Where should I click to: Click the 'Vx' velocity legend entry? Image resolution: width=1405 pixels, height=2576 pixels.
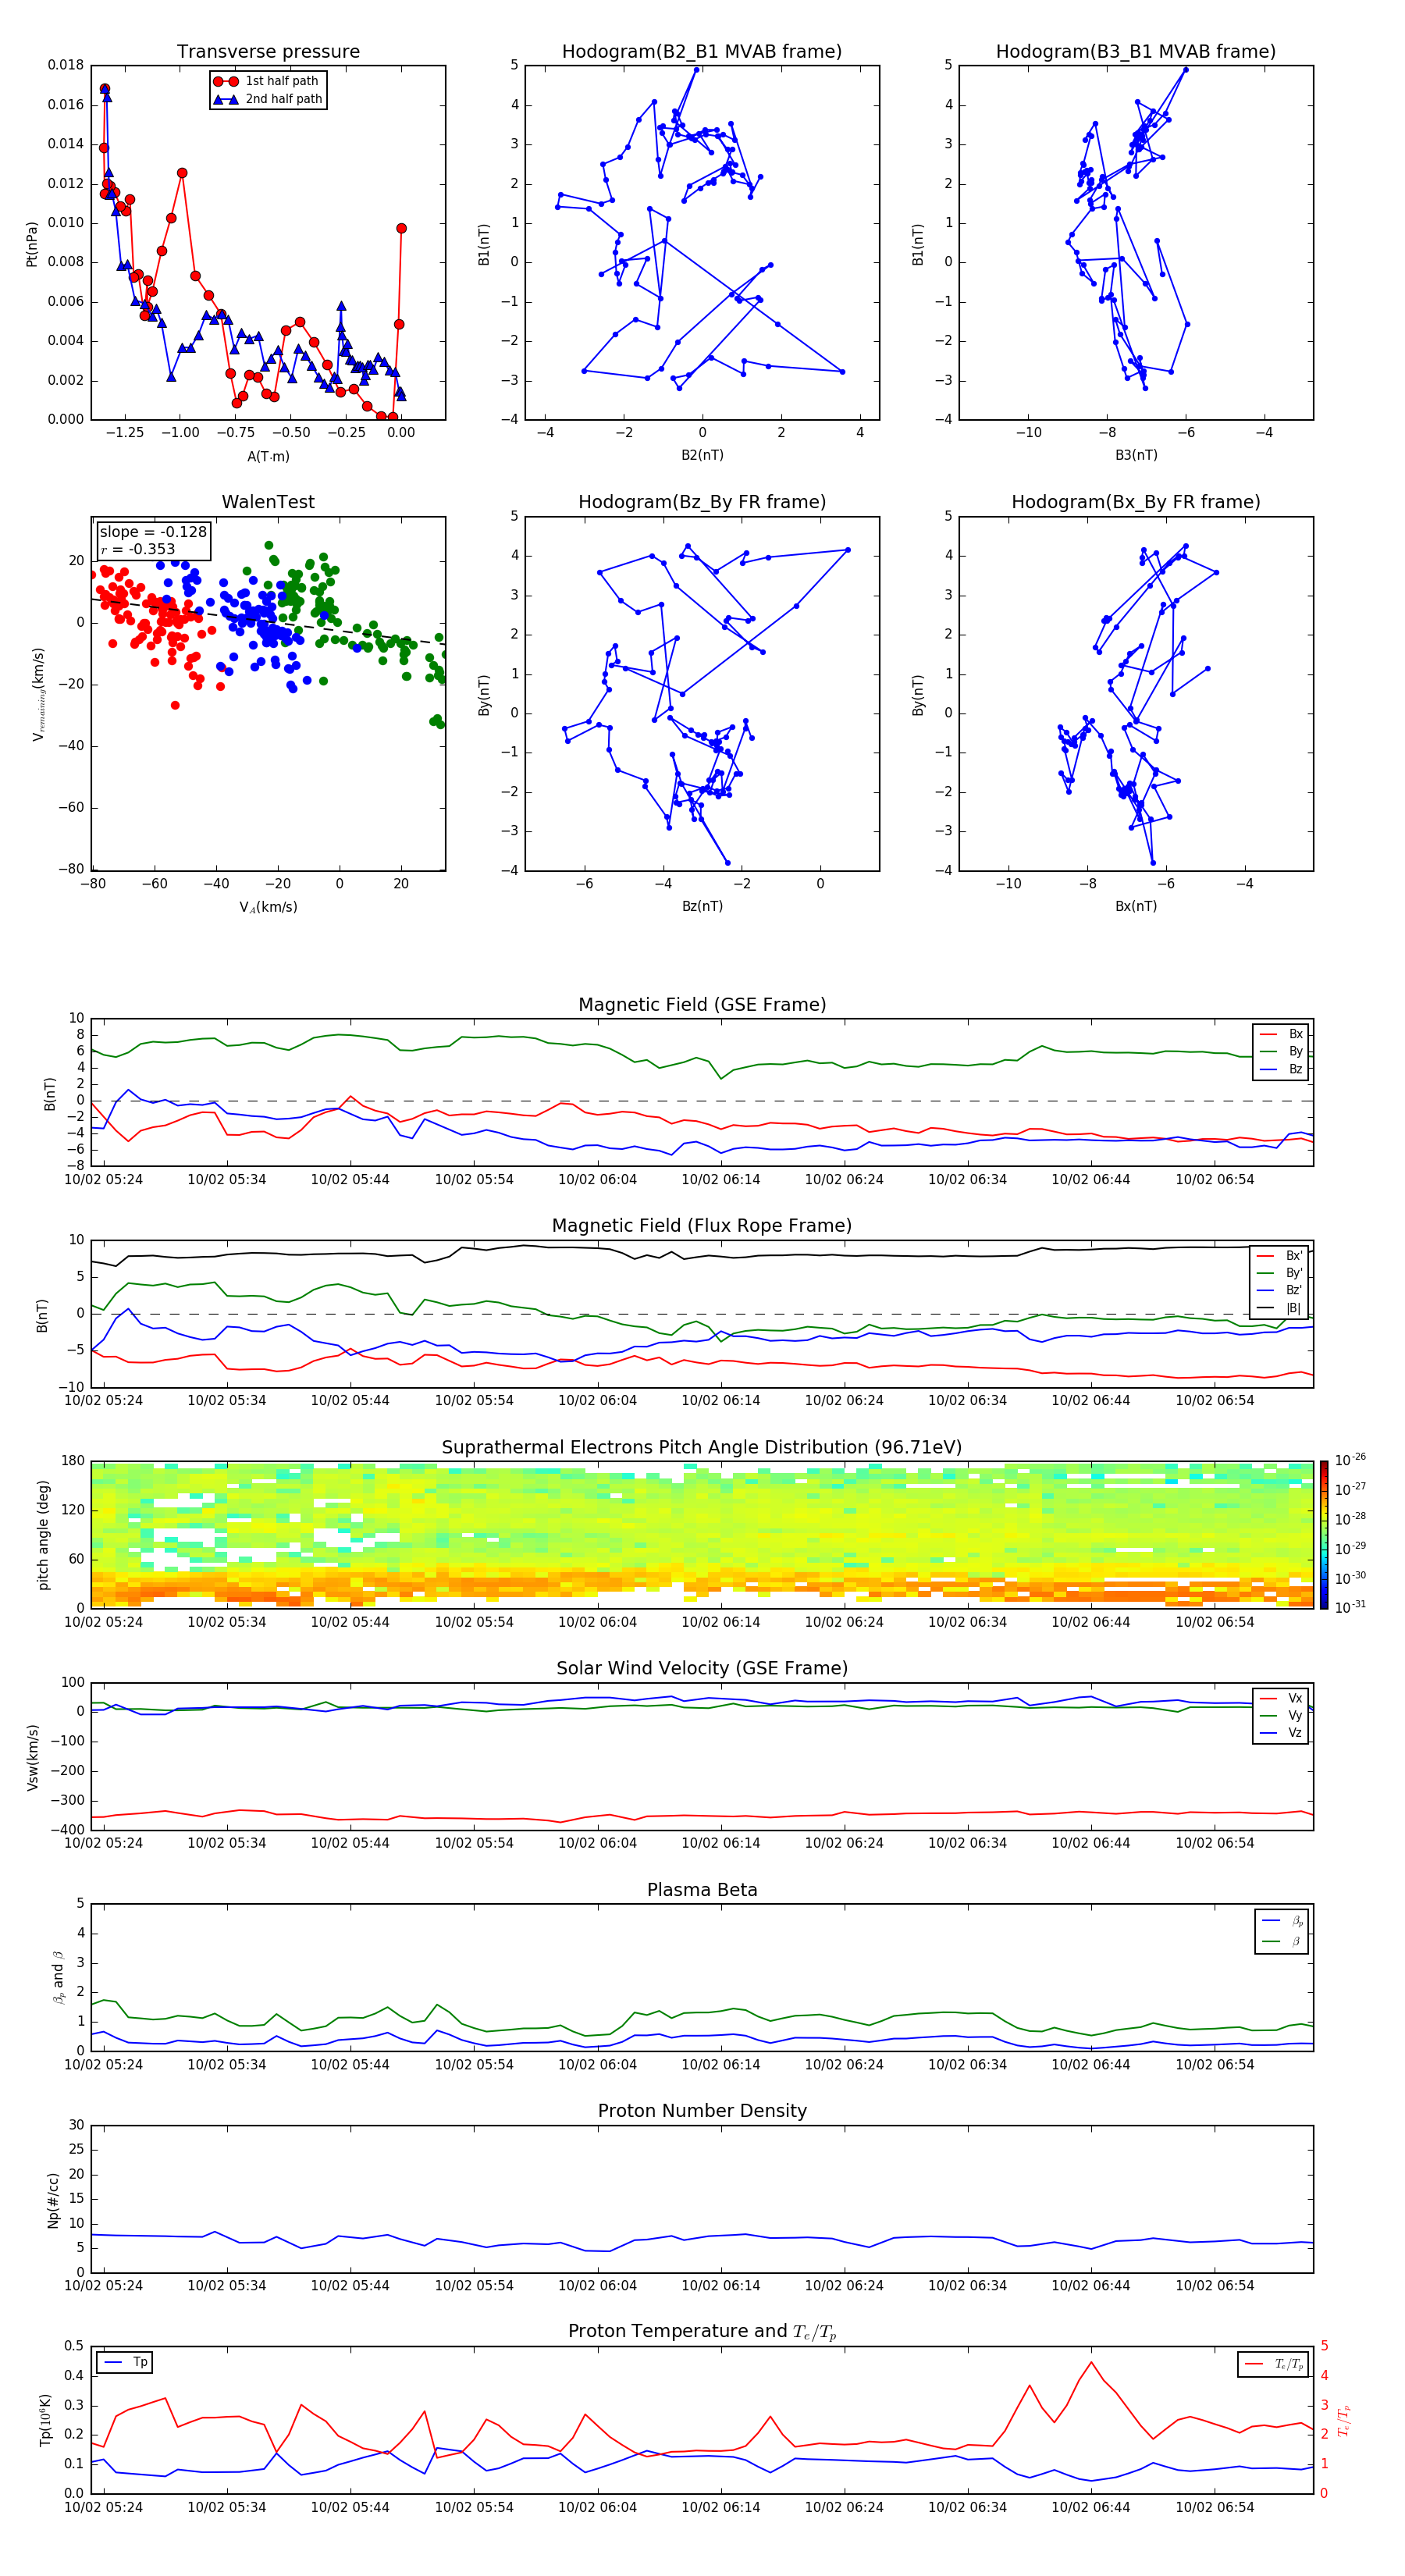pos(1282,1698)
